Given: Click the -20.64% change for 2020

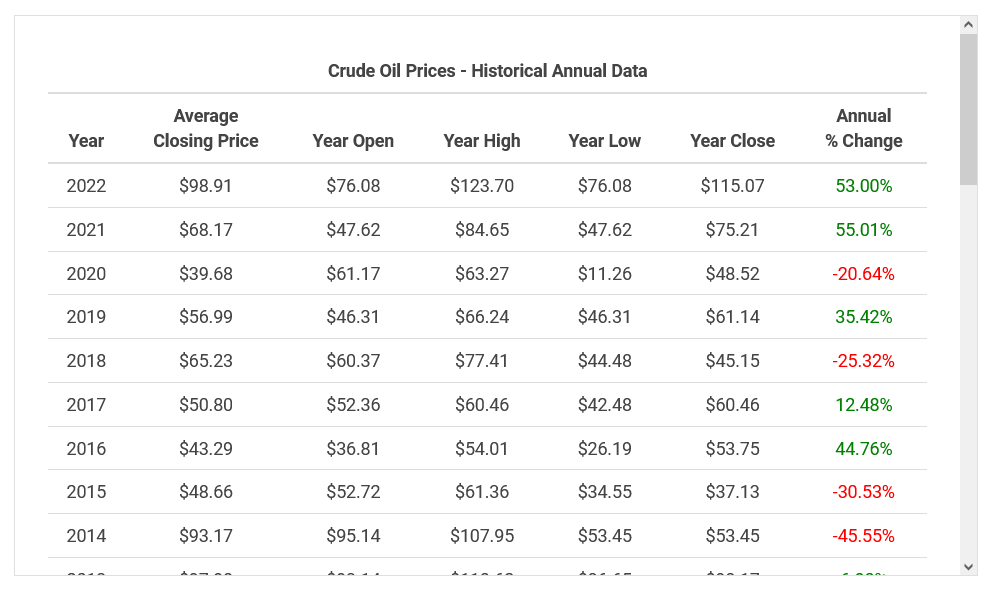Looking at the screenshot, I should 864,273.
